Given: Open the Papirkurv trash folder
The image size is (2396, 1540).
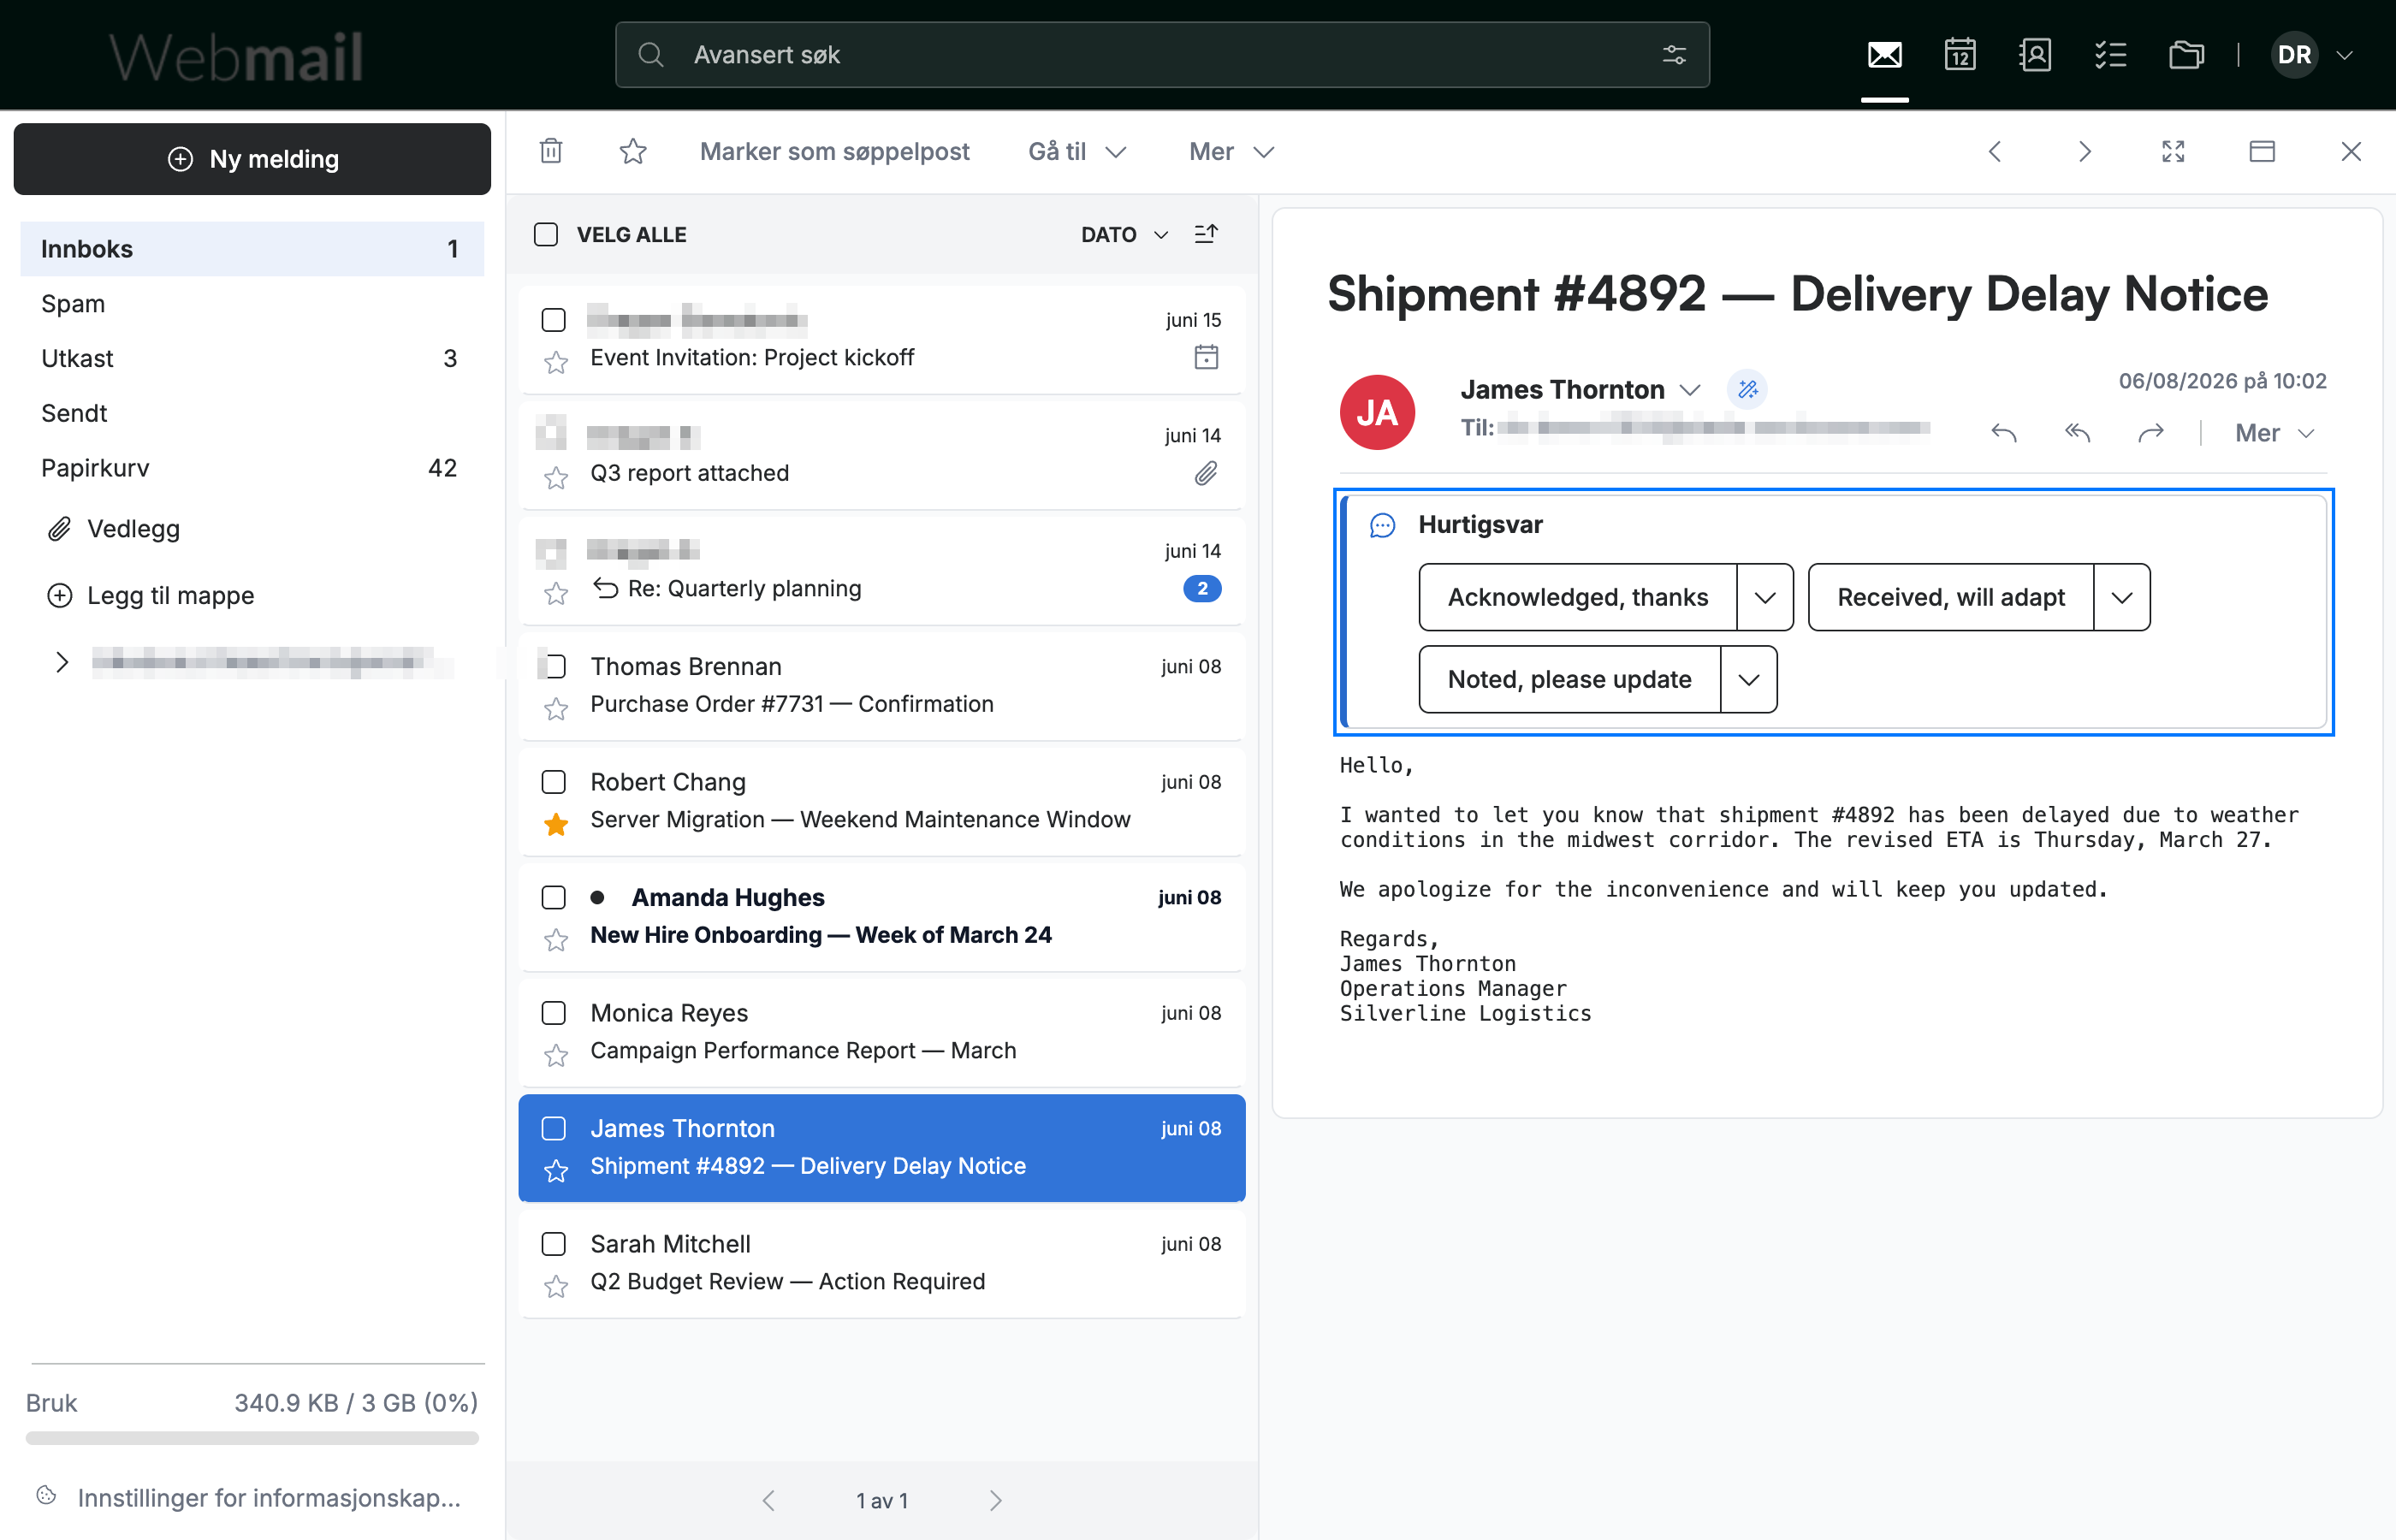Looking at the screenshot, I should [252, 468].
